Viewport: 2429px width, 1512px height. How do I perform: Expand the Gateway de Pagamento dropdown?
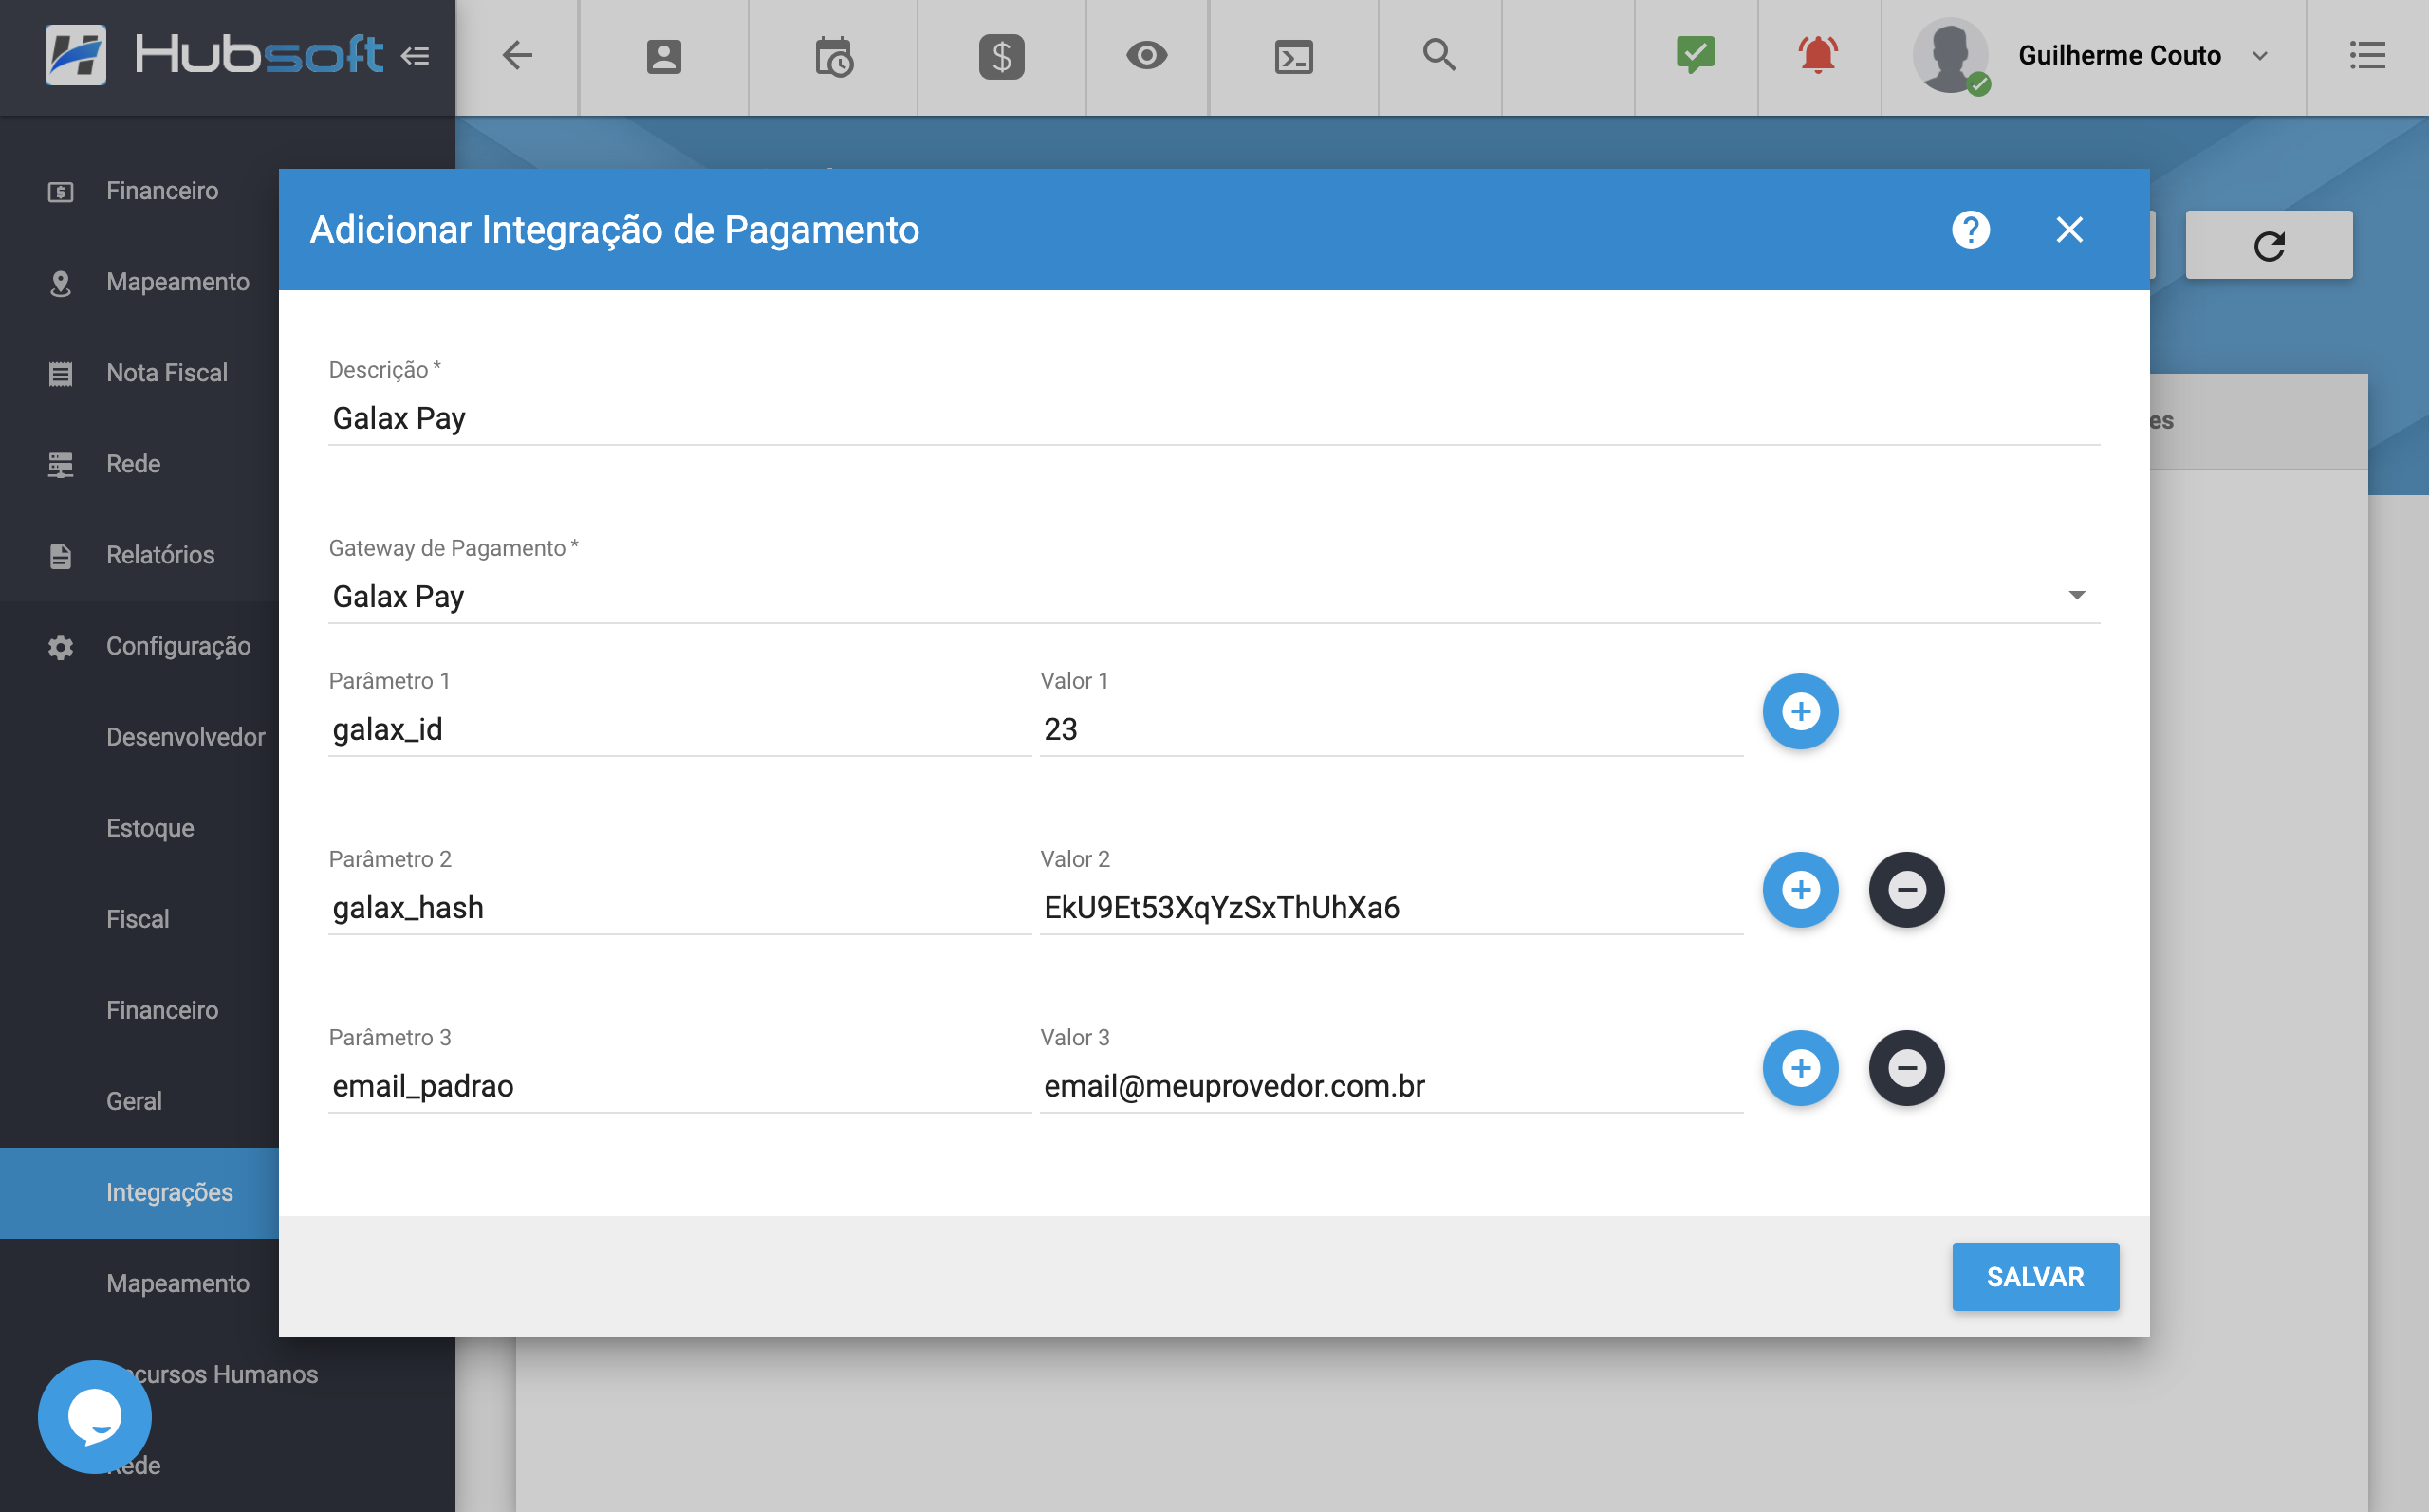click(x=2078, y=595)
